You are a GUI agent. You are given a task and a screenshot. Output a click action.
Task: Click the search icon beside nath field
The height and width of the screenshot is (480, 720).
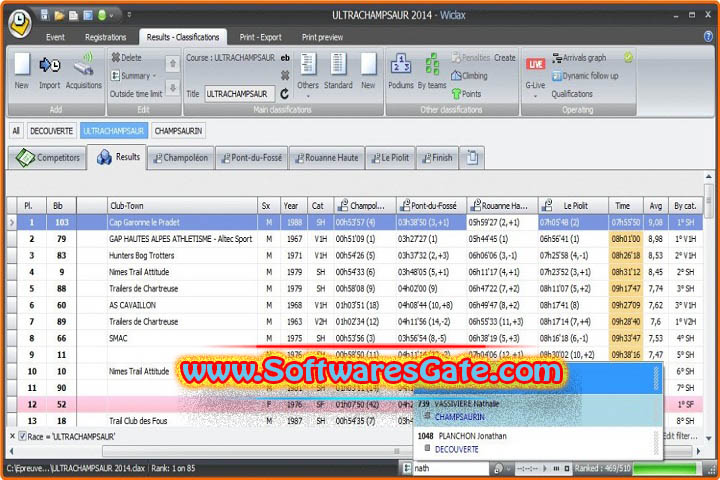click(x=498, y=469)
